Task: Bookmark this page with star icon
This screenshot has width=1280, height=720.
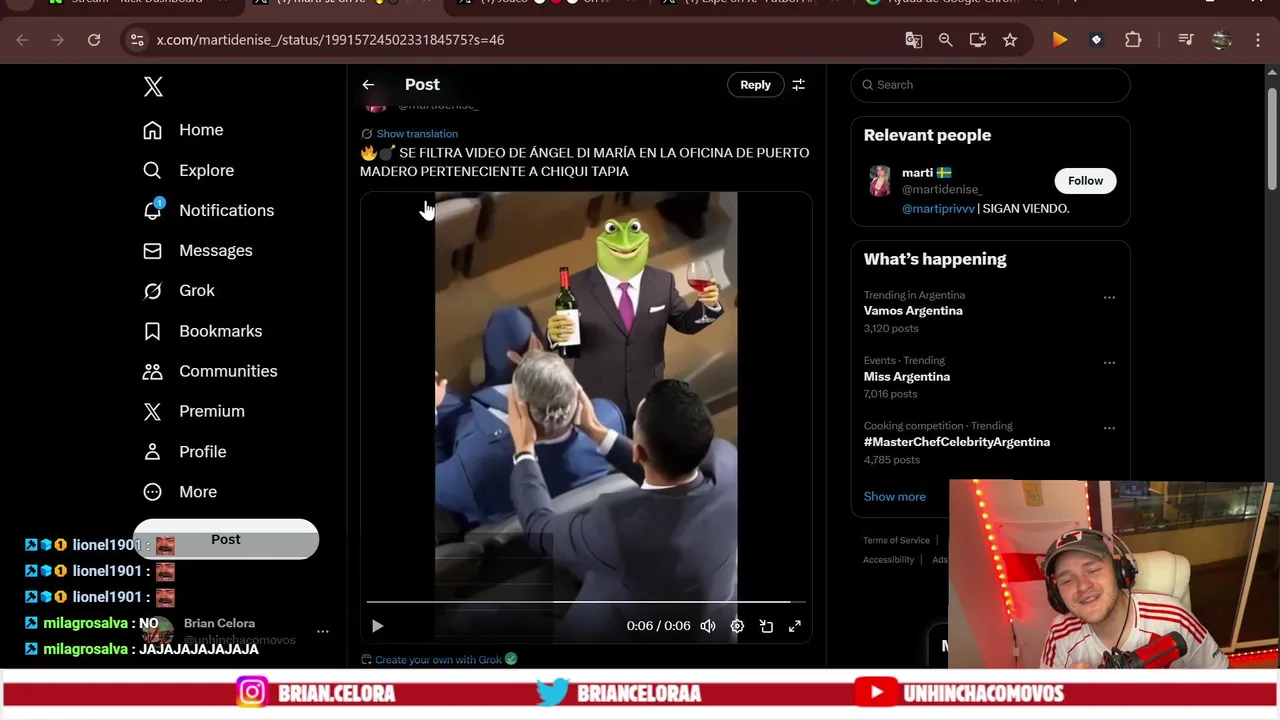Action: click(x=1010, y=40)
